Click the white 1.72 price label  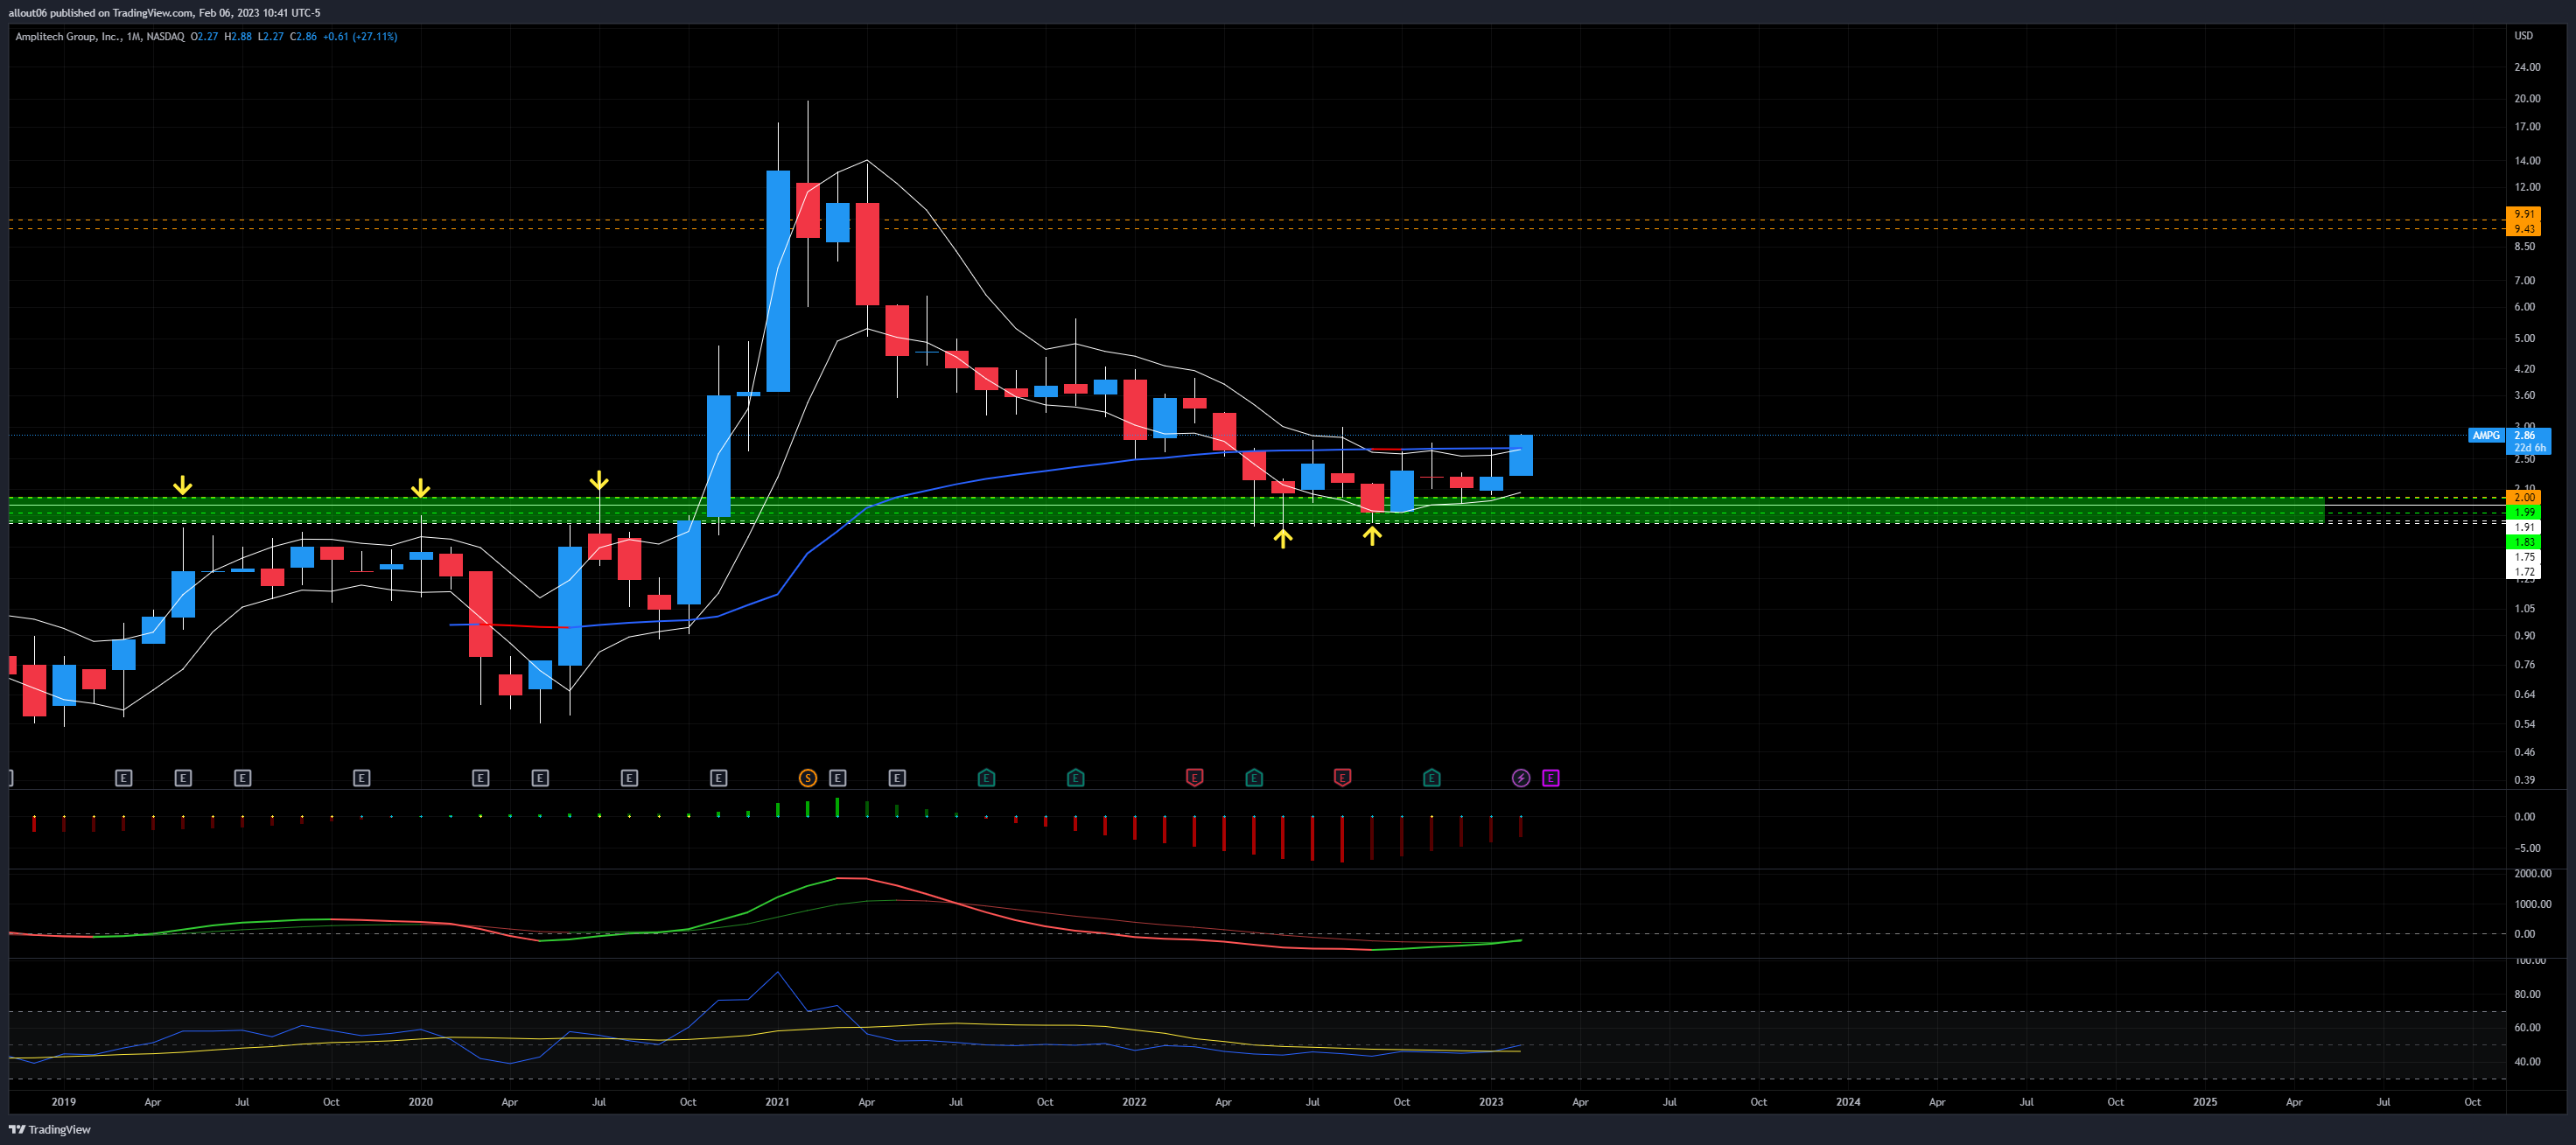click(x=2523, y=572)
